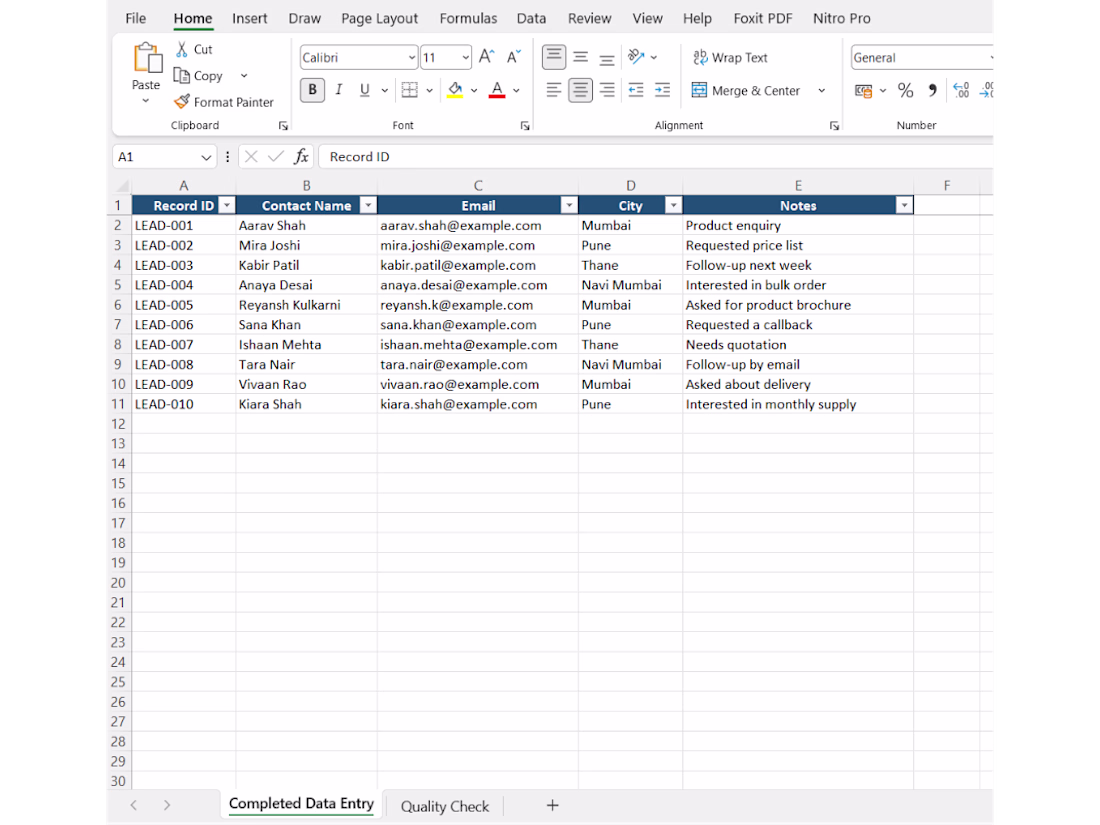1100x825 pixels.
Task: Click the formula bar showing Record ID
Action: [656, 156]
